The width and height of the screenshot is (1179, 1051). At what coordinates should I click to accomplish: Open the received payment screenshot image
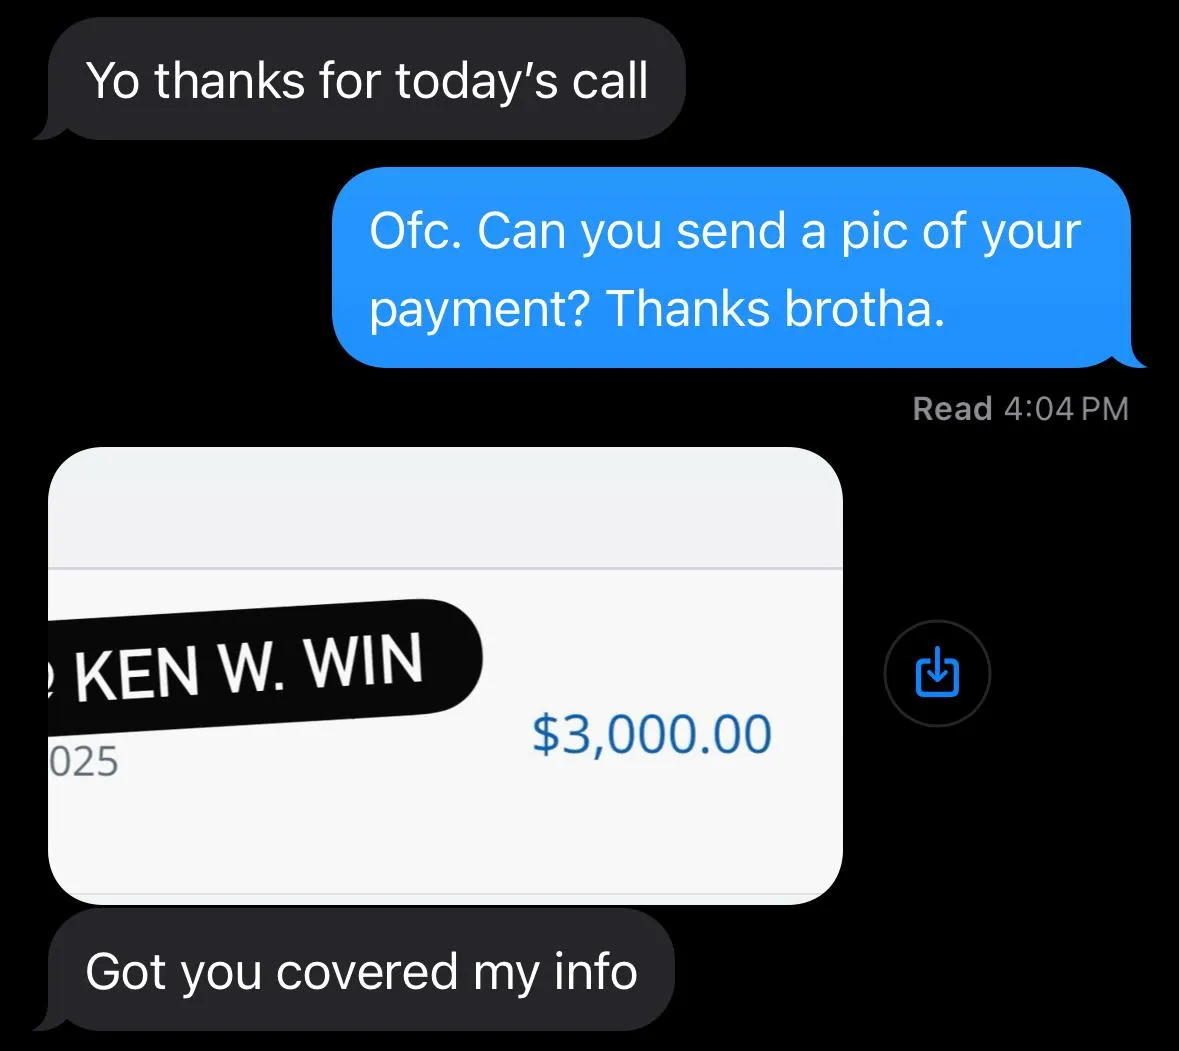tap(445, 675)
